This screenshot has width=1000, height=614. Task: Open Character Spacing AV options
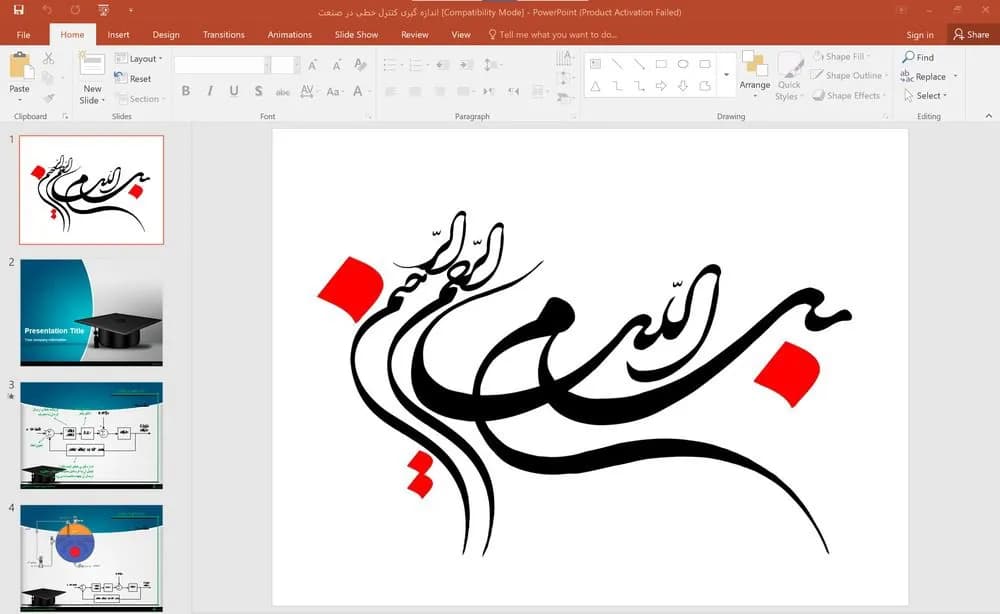pyautogui.click(x=308, y=91)
